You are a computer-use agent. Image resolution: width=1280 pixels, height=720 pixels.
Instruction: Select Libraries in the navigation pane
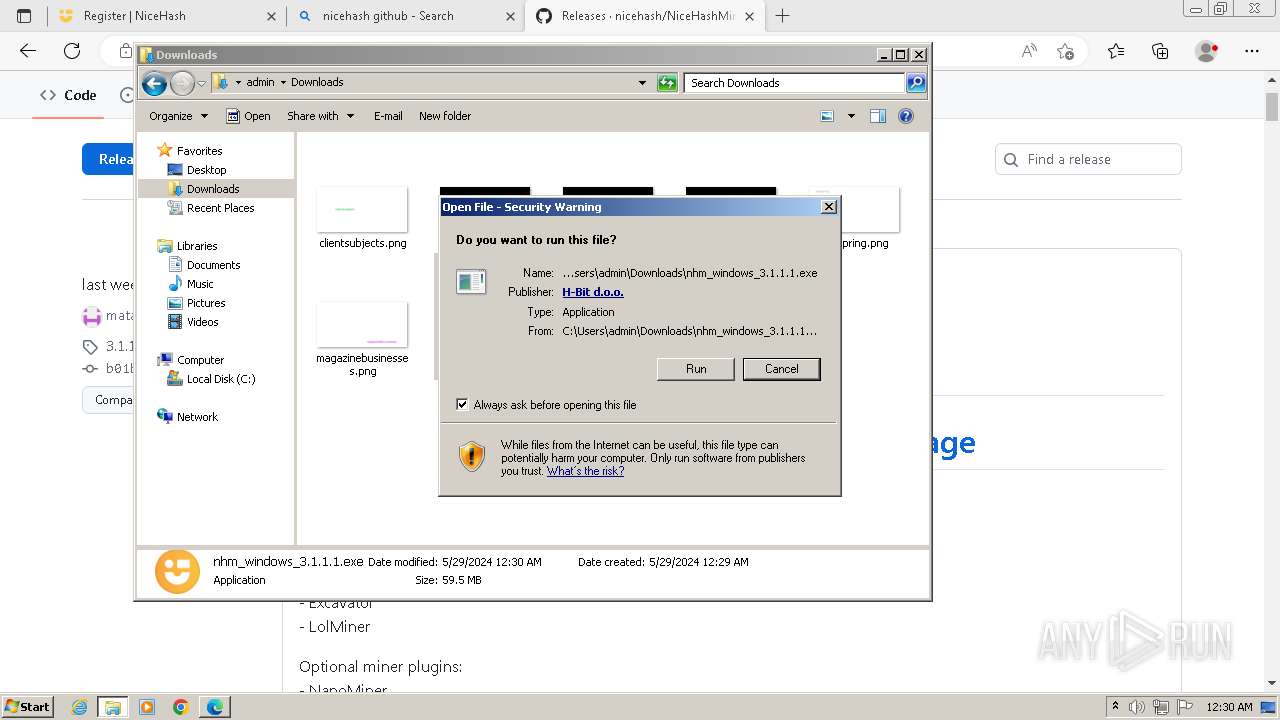(x=197, y=246)
